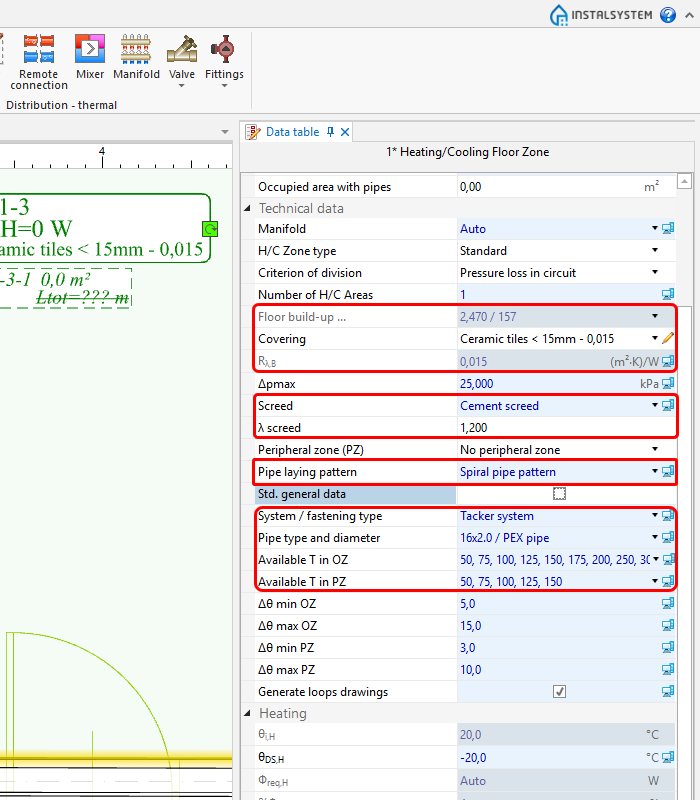Collapse the Technical data section
Screen dimensions: 700x800
pos(248,208)
